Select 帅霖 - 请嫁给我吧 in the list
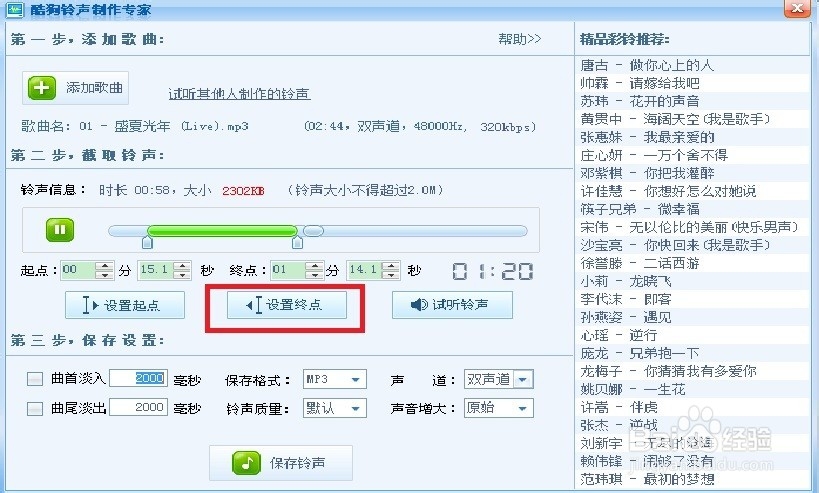 tap(694, 83)
